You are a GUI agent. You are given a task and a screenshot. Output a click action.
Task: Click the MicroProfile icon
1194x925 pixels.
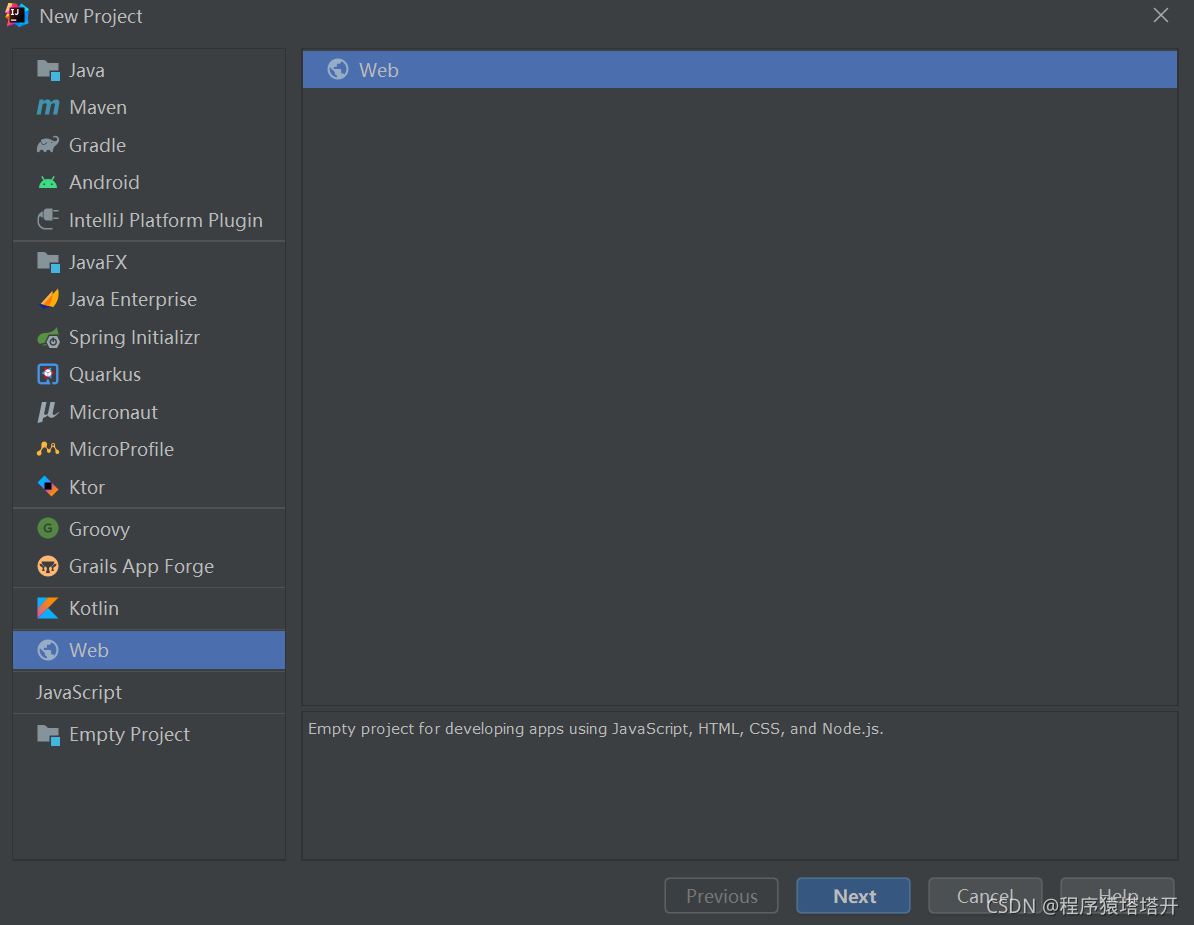click(x=48, y=449)
